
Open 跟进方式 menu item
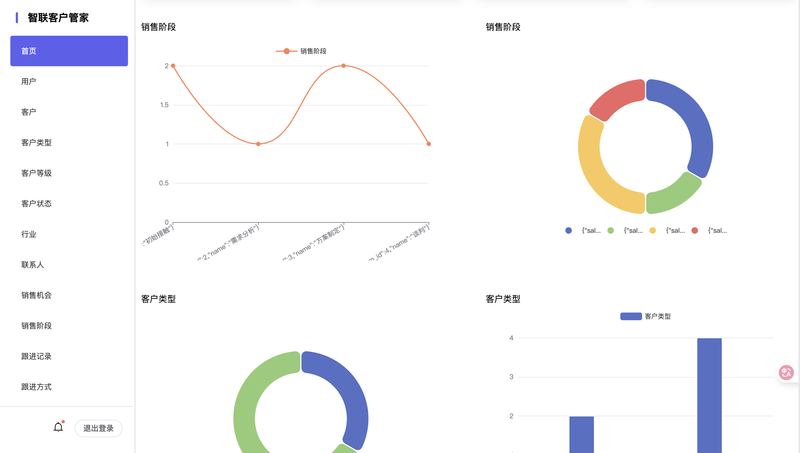tap(69, 387)
